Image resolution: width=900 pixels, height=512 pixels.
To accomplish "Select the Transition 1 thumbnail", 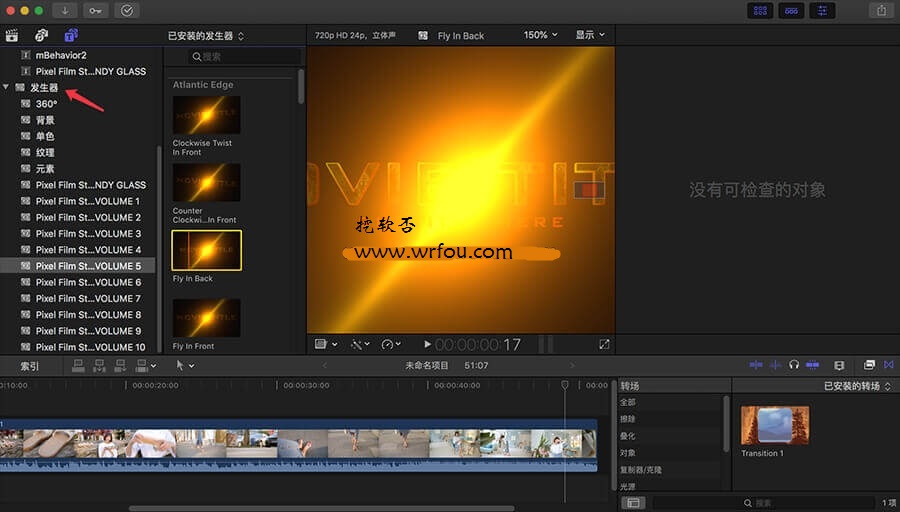I will click(x=775, y=426).
